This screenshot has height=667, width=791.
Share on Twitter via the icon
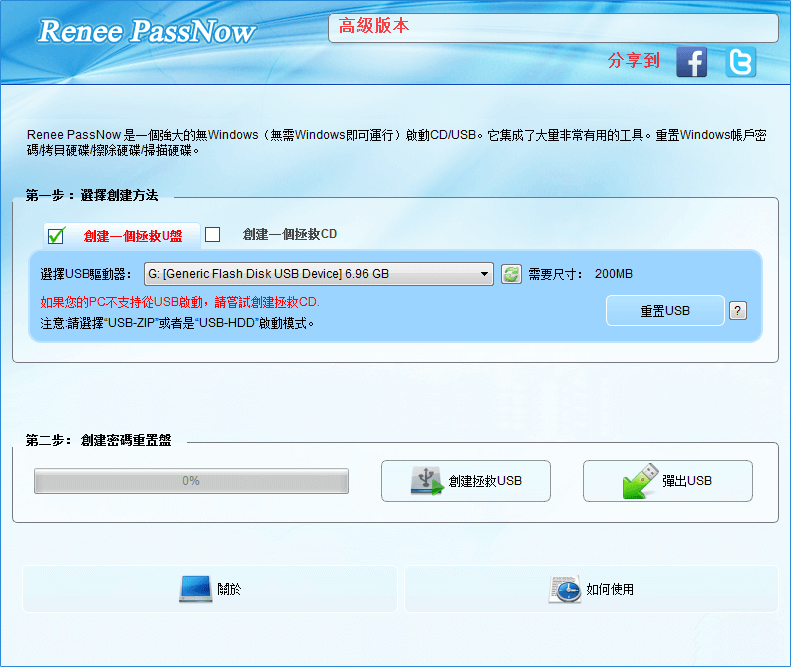click(x=741, y=62)
